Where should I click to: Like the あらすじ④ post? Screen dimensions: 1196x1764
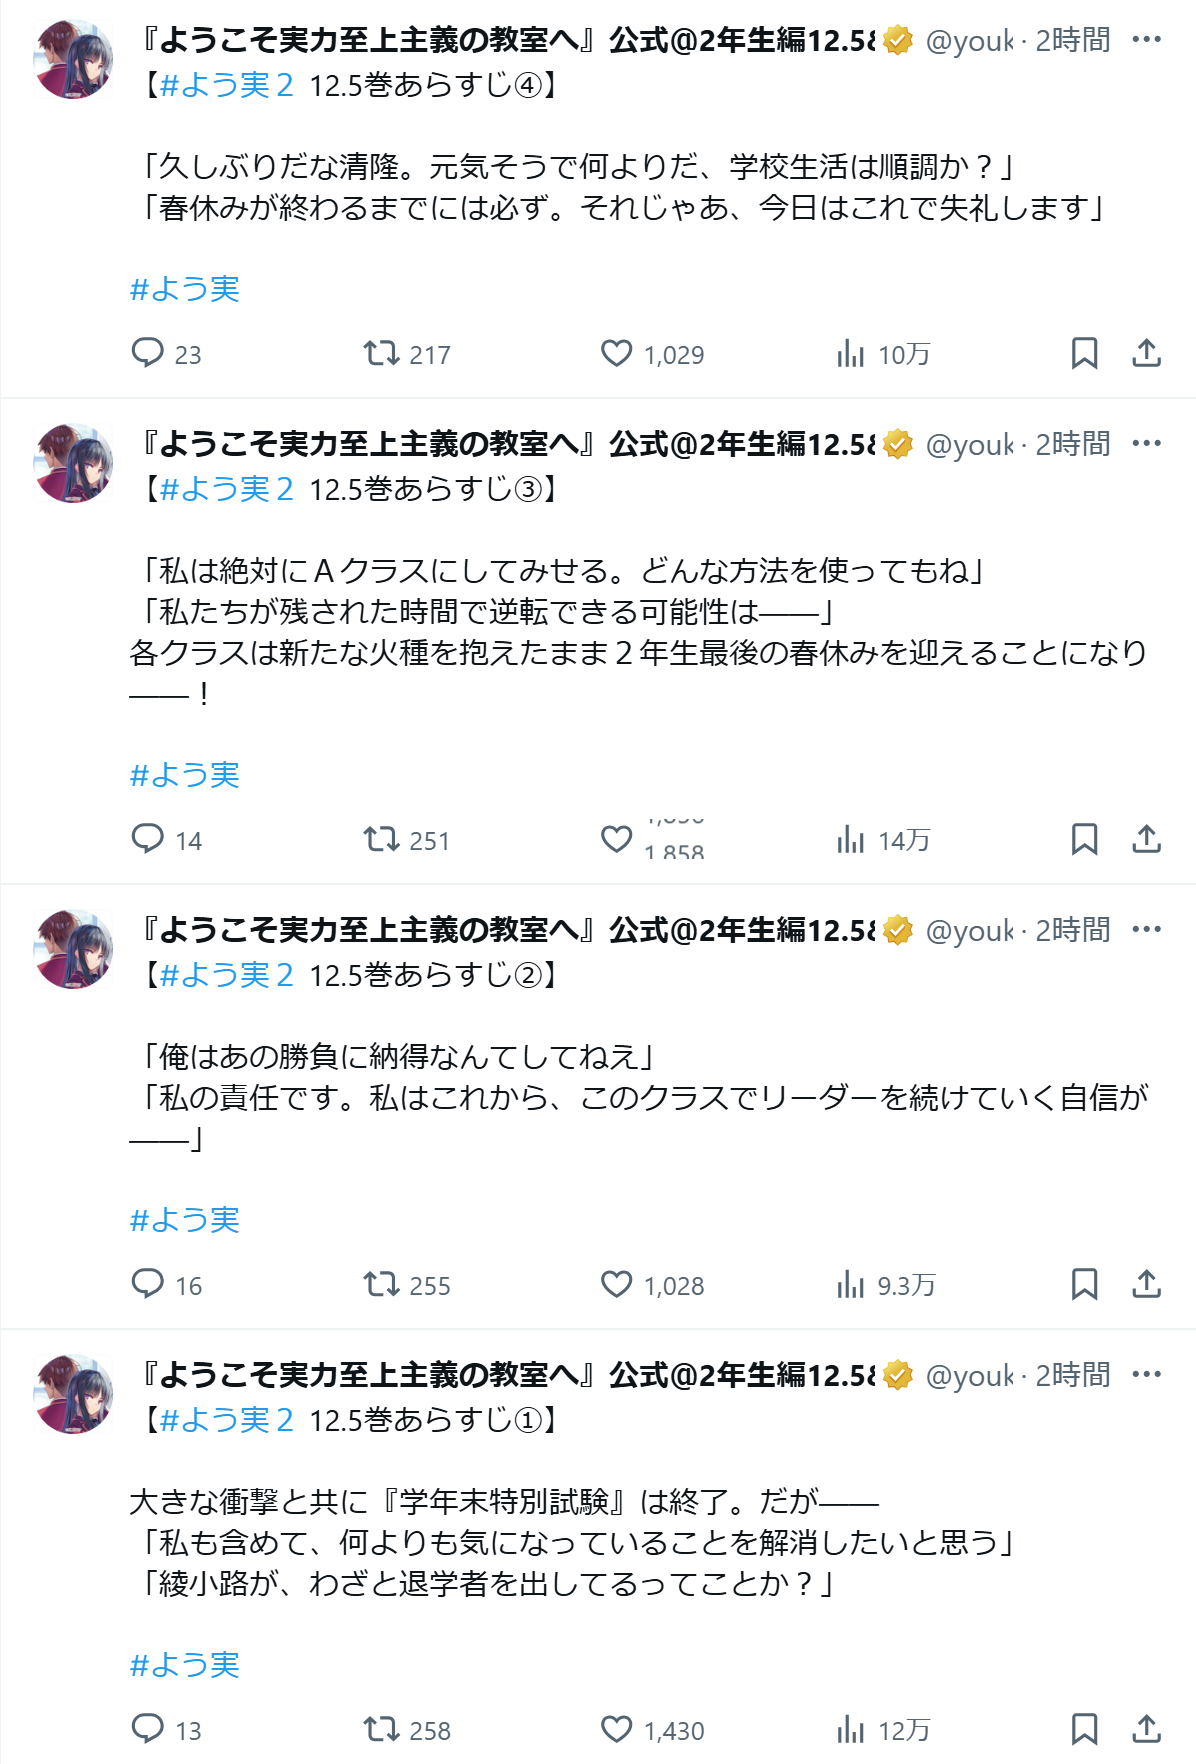[x=616, y=353]
